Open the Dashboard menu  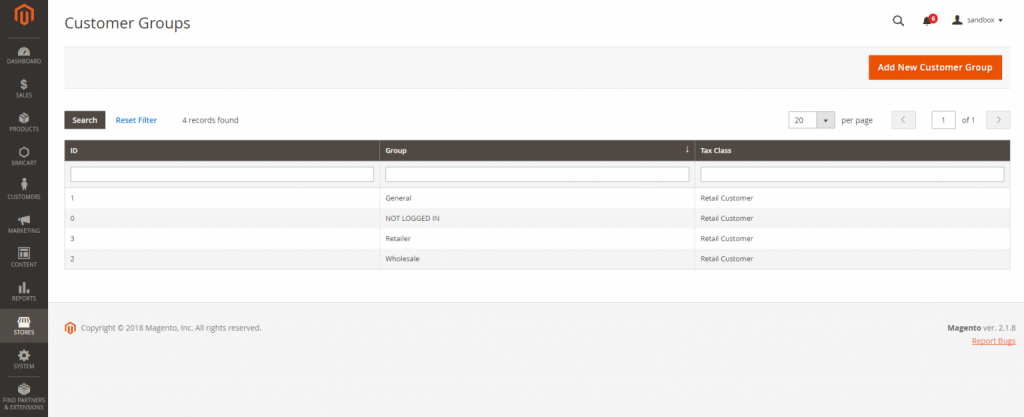(24, 55)
